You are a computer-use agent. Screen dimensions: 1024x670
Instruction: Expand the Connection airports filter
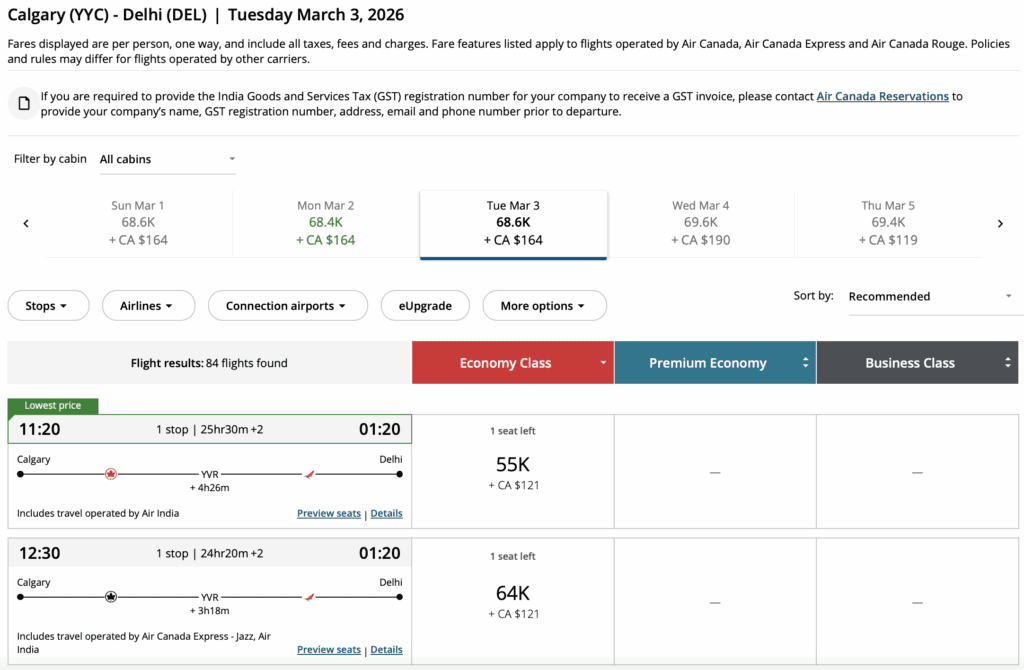tap(287, 306)
